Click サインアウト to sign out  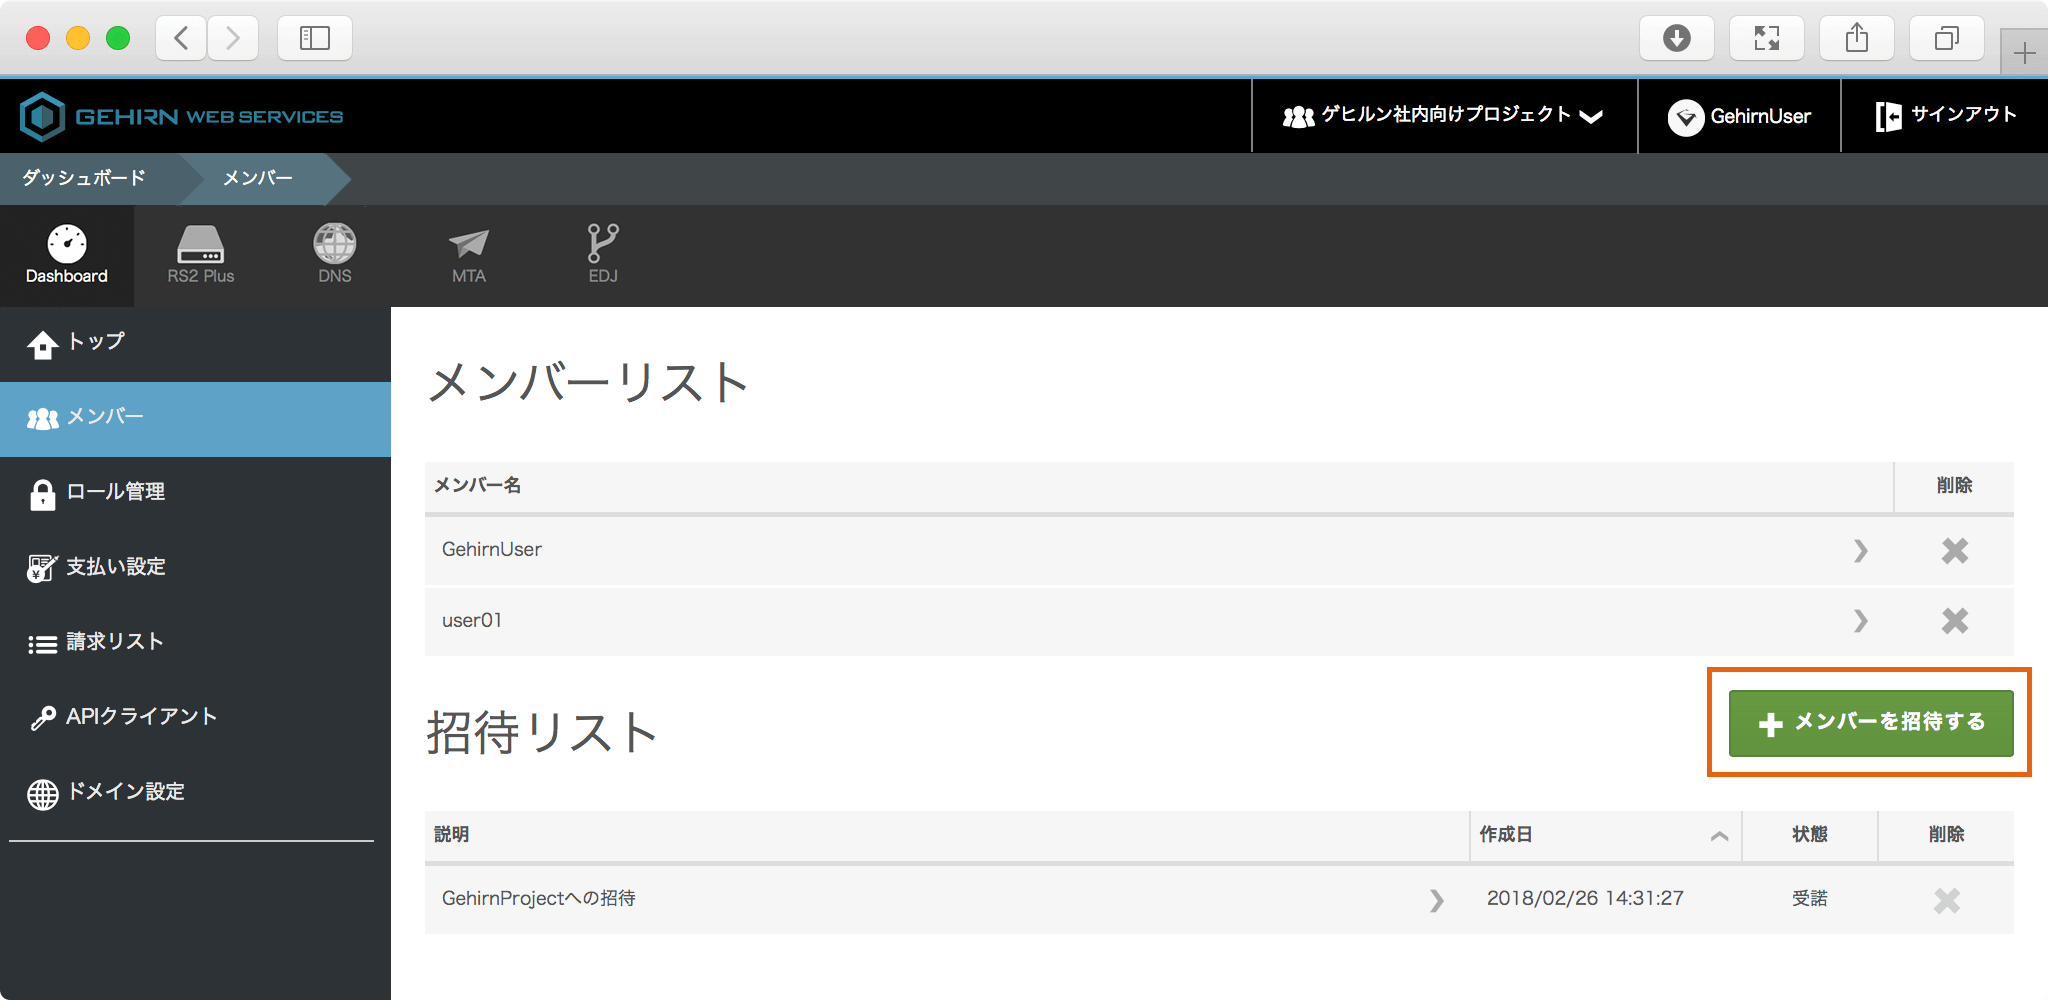(1945, 116)
